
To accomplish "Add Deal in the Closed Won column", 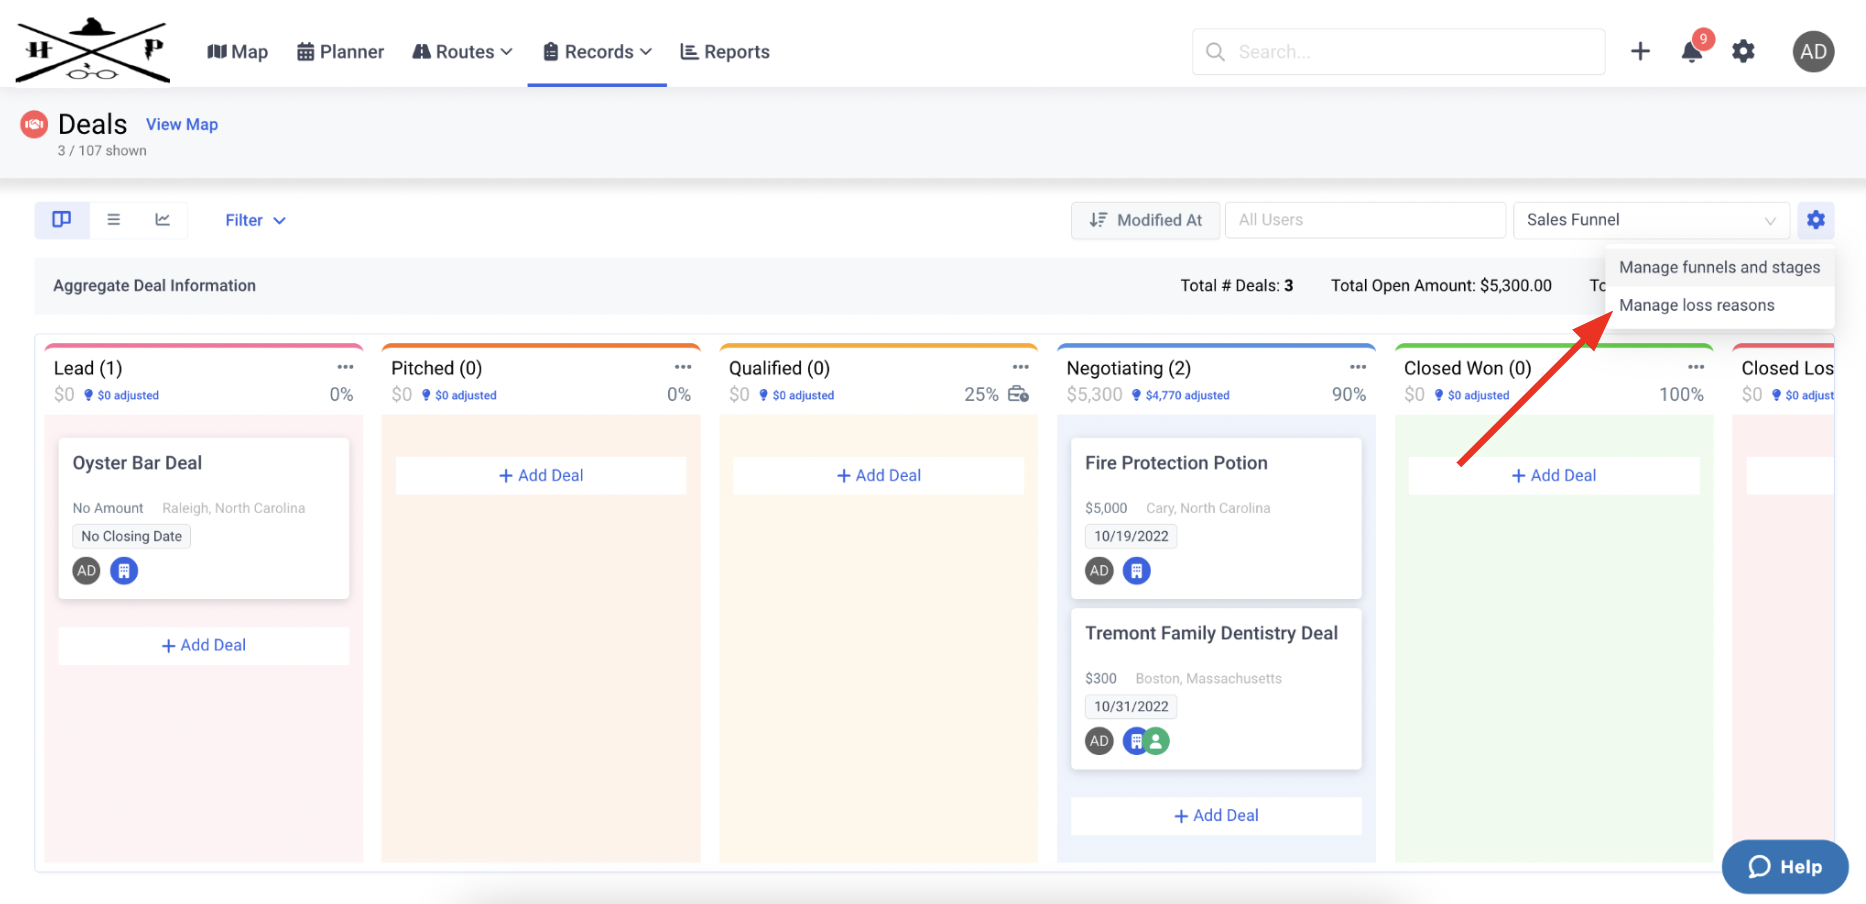I will (x=1554, y=476).
